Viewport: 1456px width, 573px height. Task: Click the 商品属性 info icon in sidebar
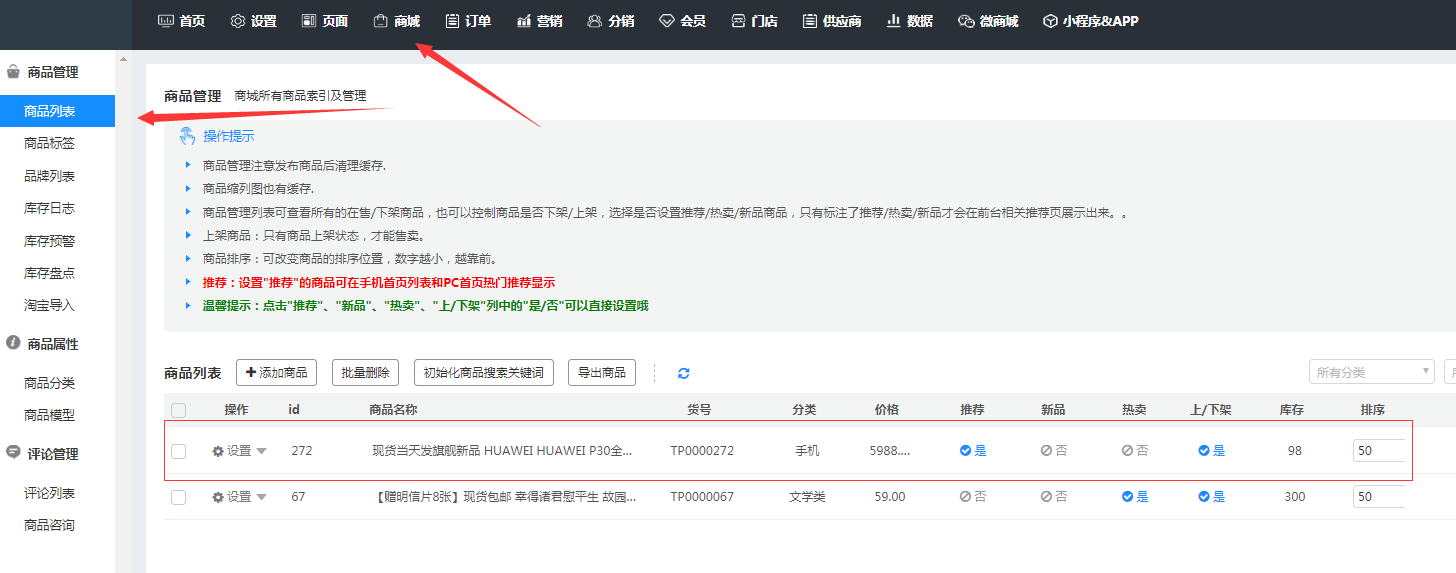(13, 343)
